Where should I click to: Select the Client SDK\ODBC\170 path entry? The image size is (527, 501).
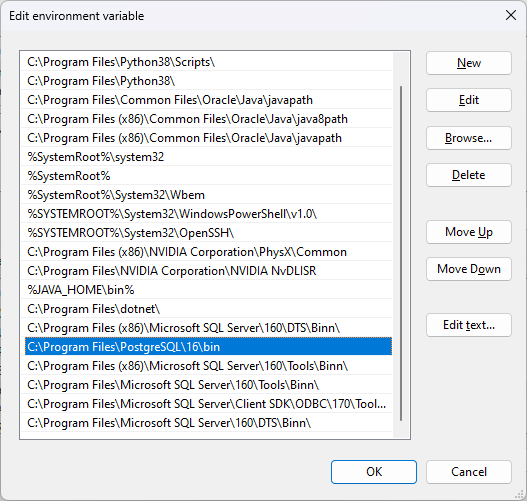[208, 404]
